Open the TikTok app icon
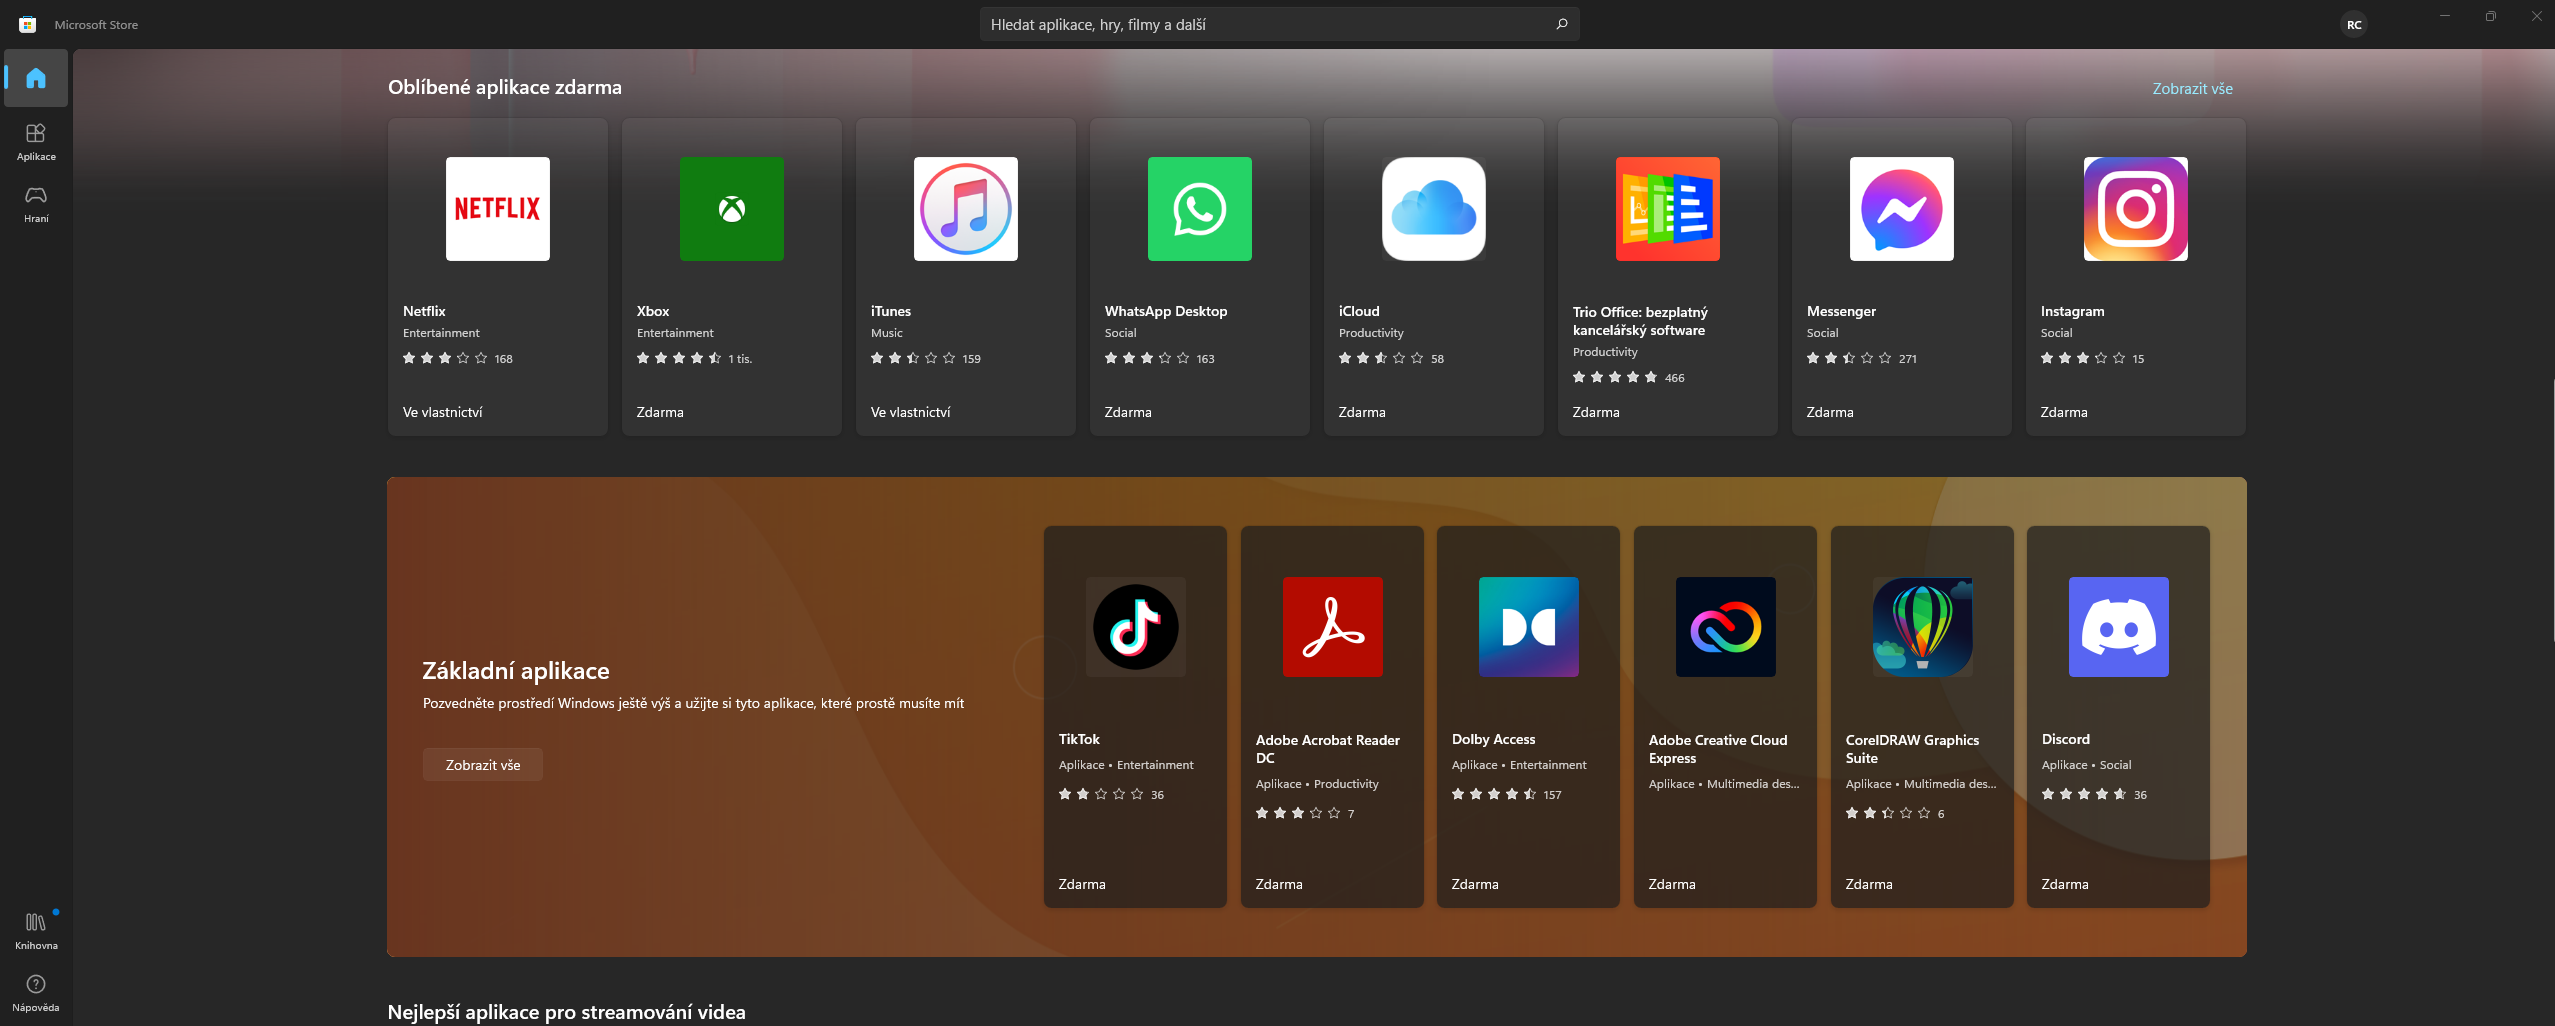The width and height of the screenshot is (2555, 1026). (x=1135, y=627)
